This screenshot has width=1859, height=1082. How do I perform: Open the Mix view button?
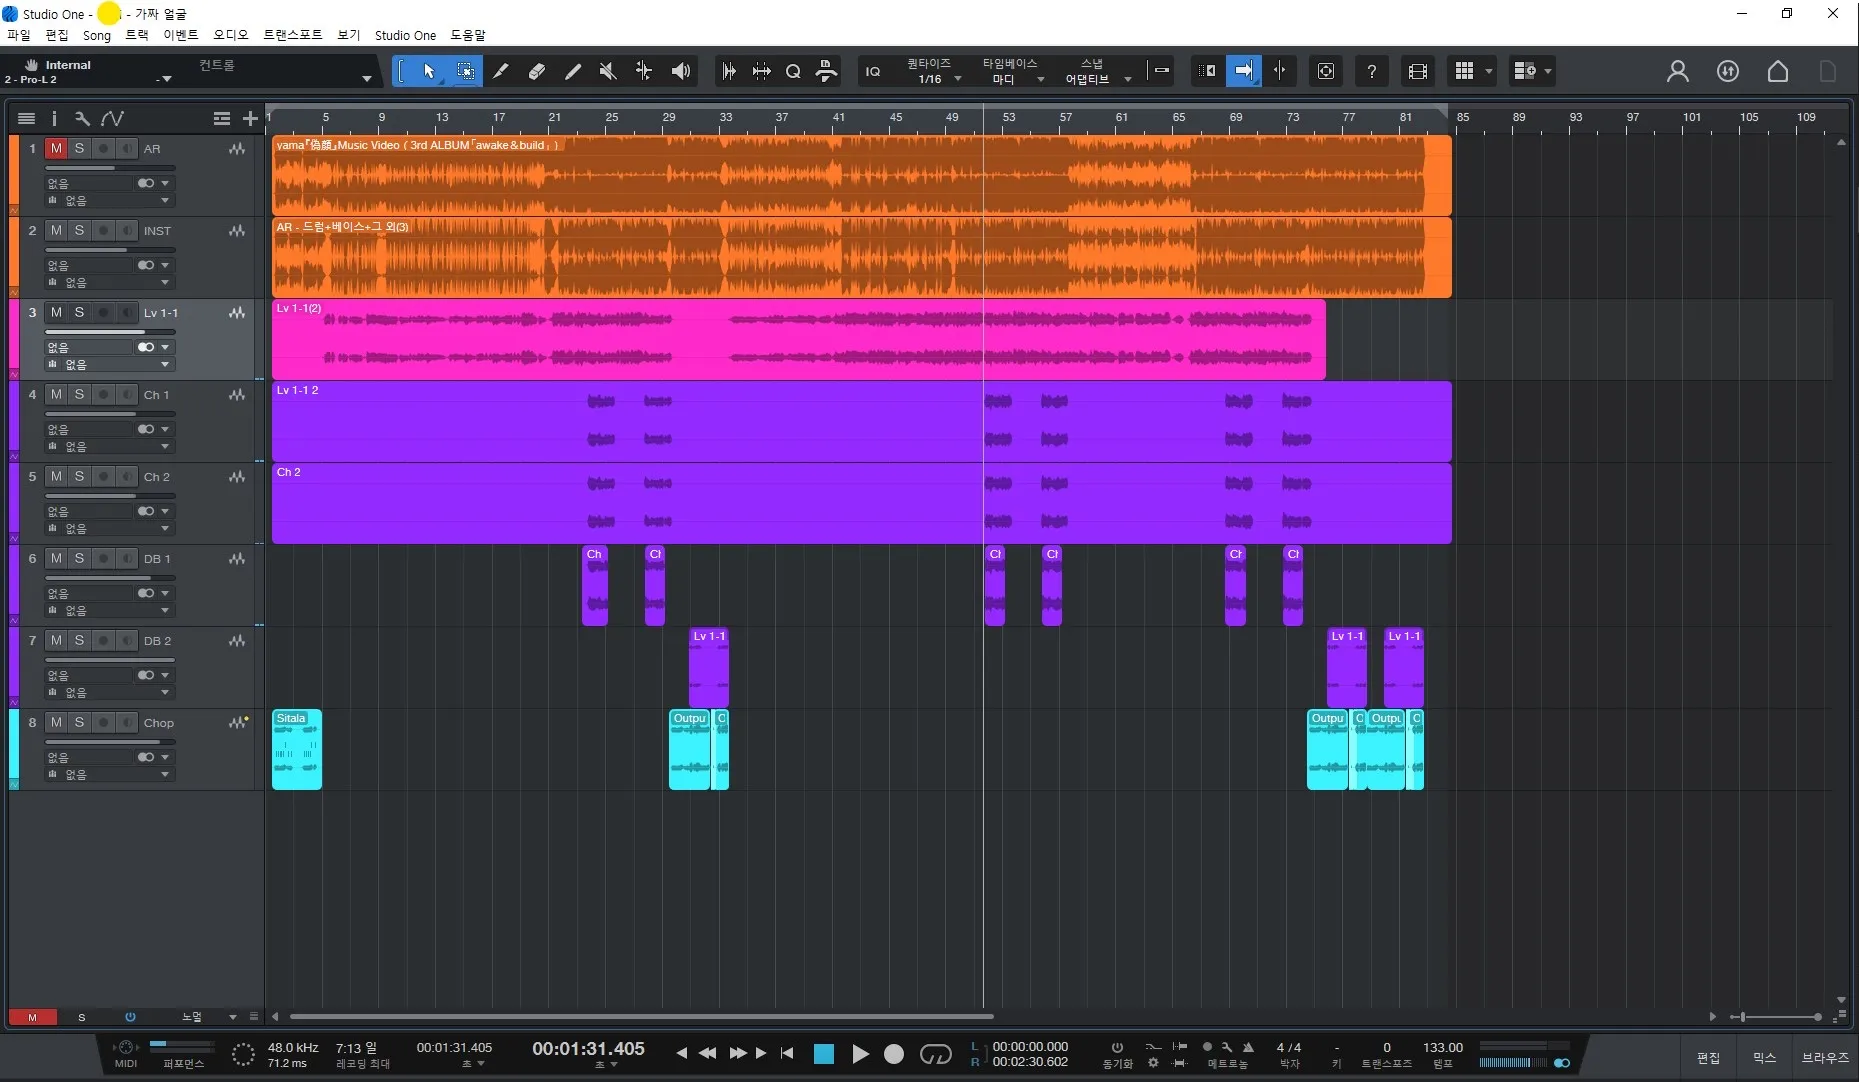[1764, 1057]
